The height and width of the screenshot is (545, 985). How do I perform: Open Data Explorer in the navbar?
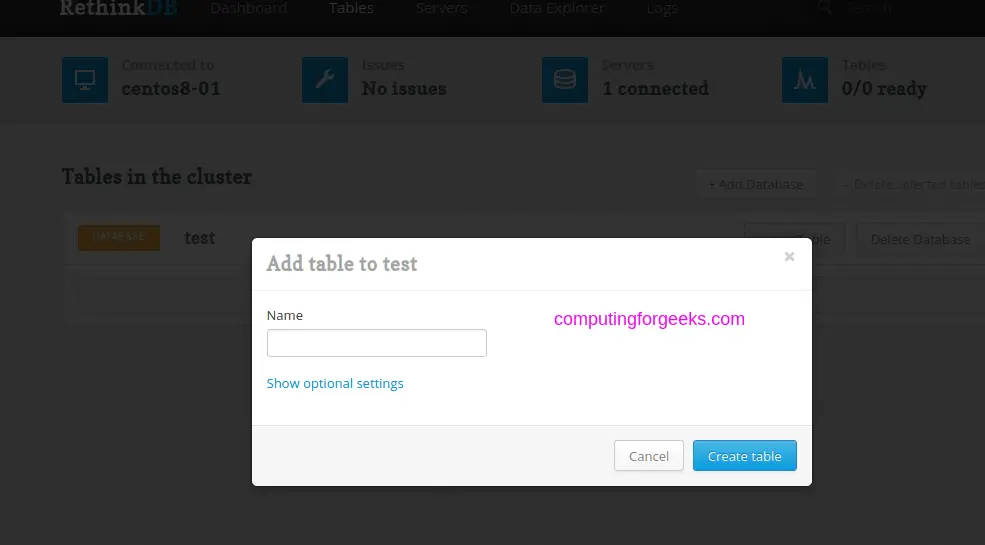coord(557,8)
